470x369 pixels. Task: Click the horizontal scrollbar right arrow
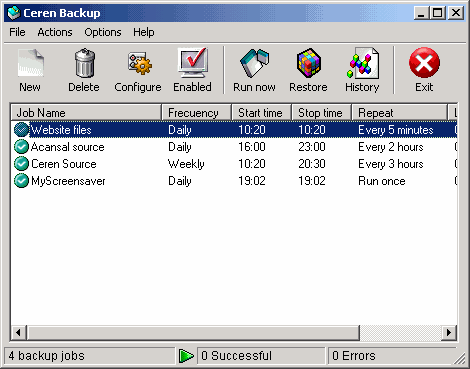(x=449, y=332)
